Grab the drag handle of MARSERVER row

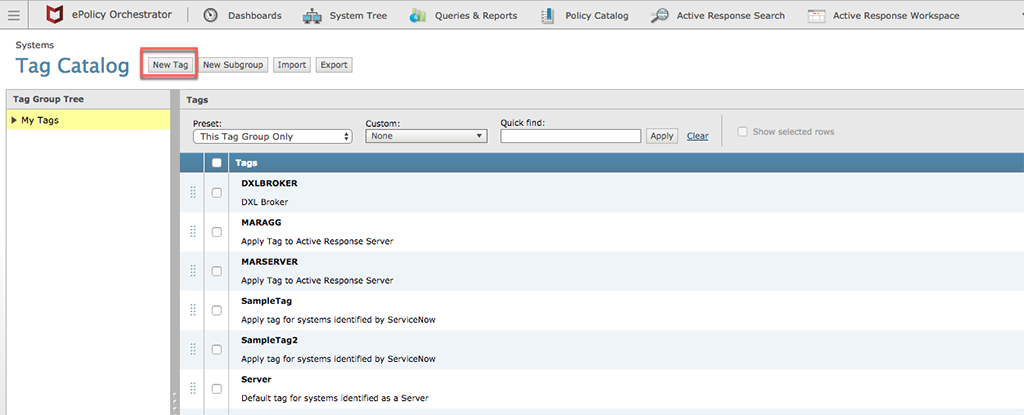193,271
